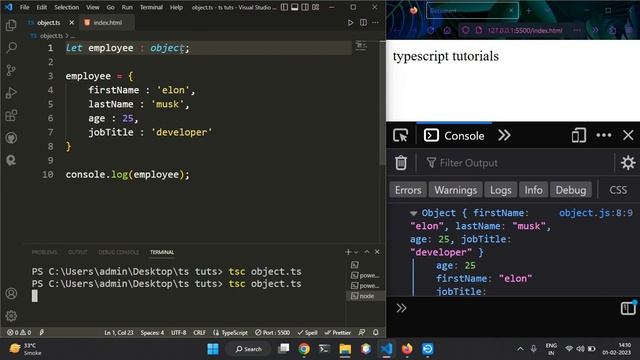Toggle the Logs filter
The image size is (640, 360).
click(500, 190)
